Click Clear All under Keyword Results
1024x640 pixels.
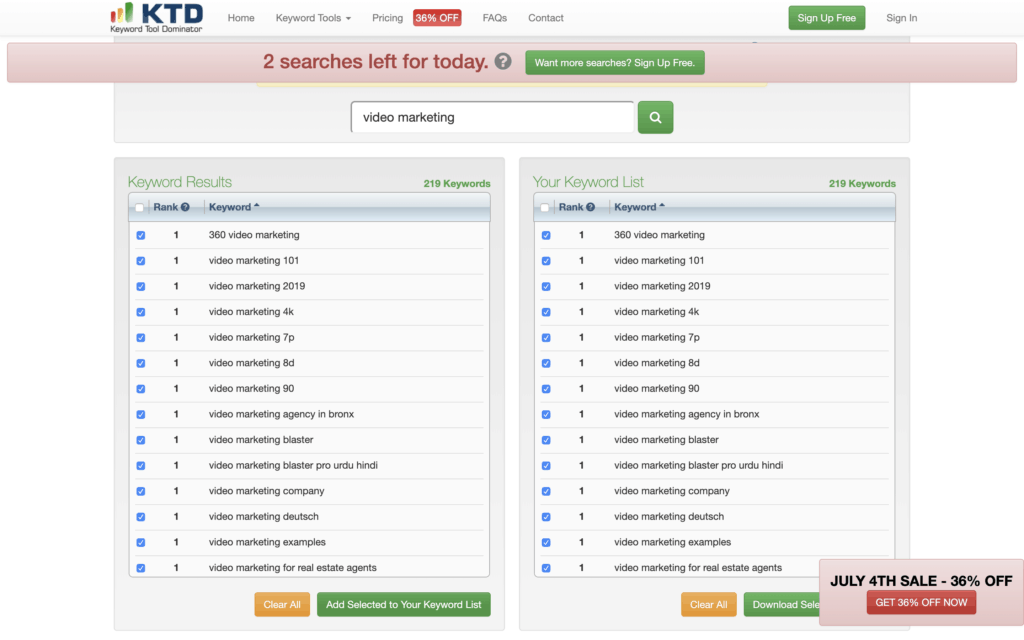(281, 605)
